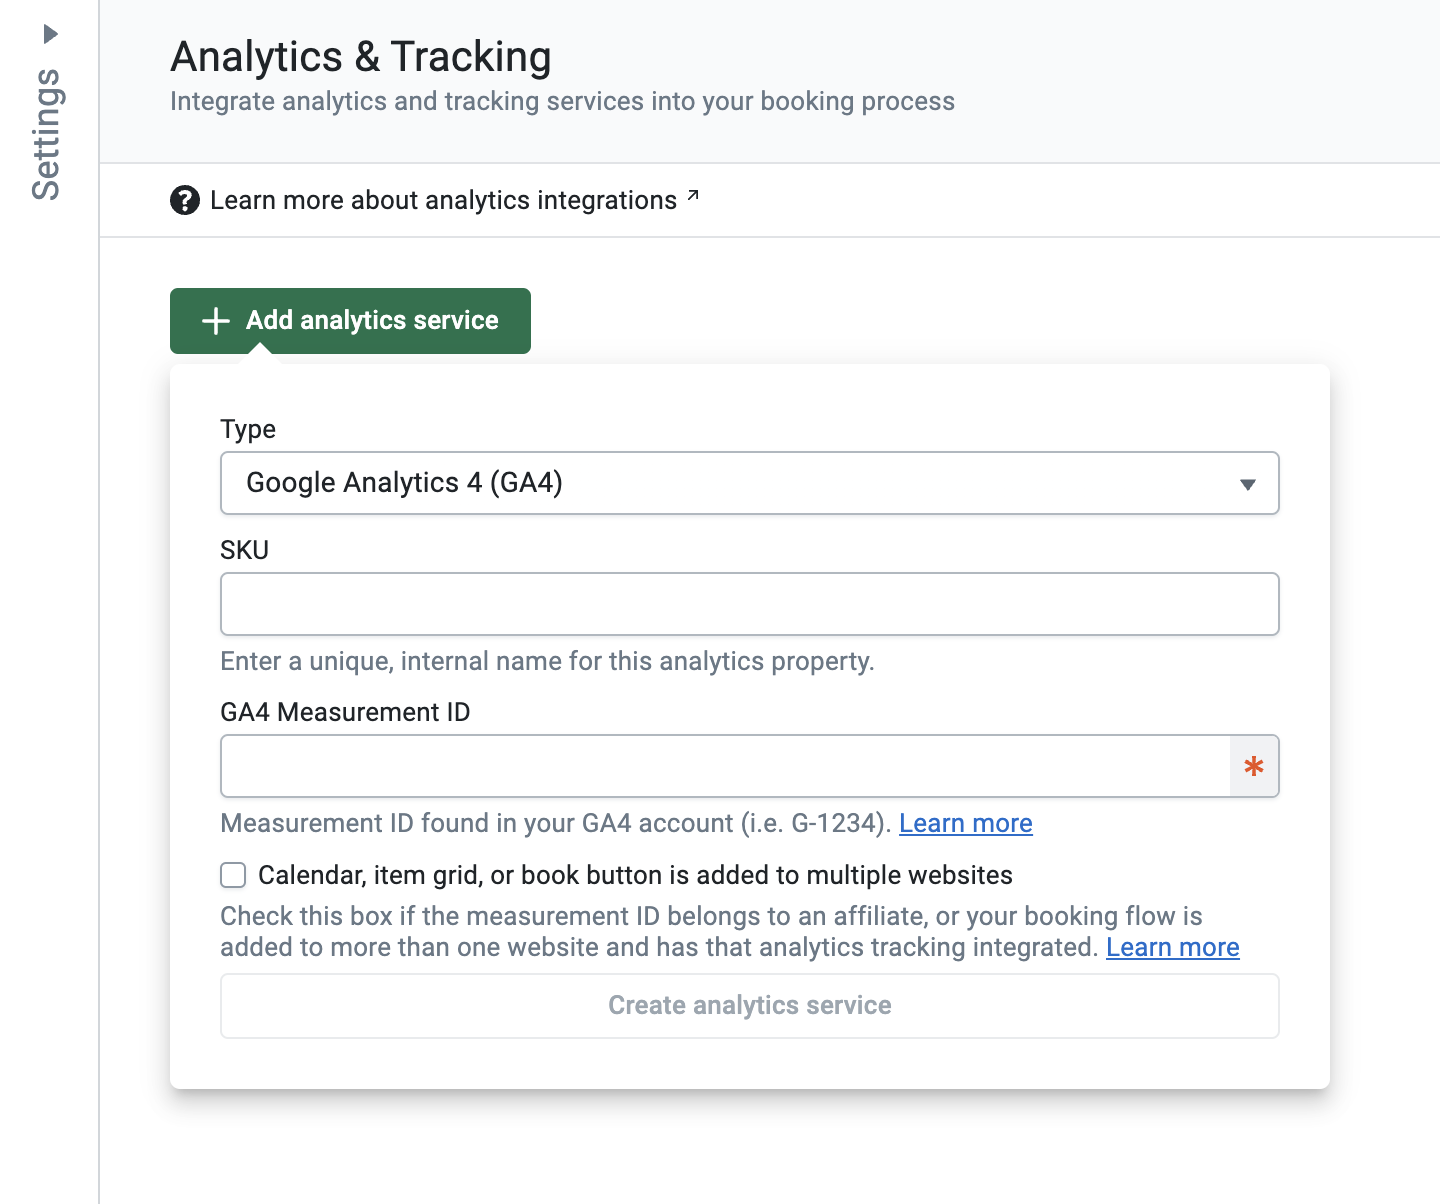Click the SKU field label
This screenshot has width=1440, height=1204.
point(245,550)
